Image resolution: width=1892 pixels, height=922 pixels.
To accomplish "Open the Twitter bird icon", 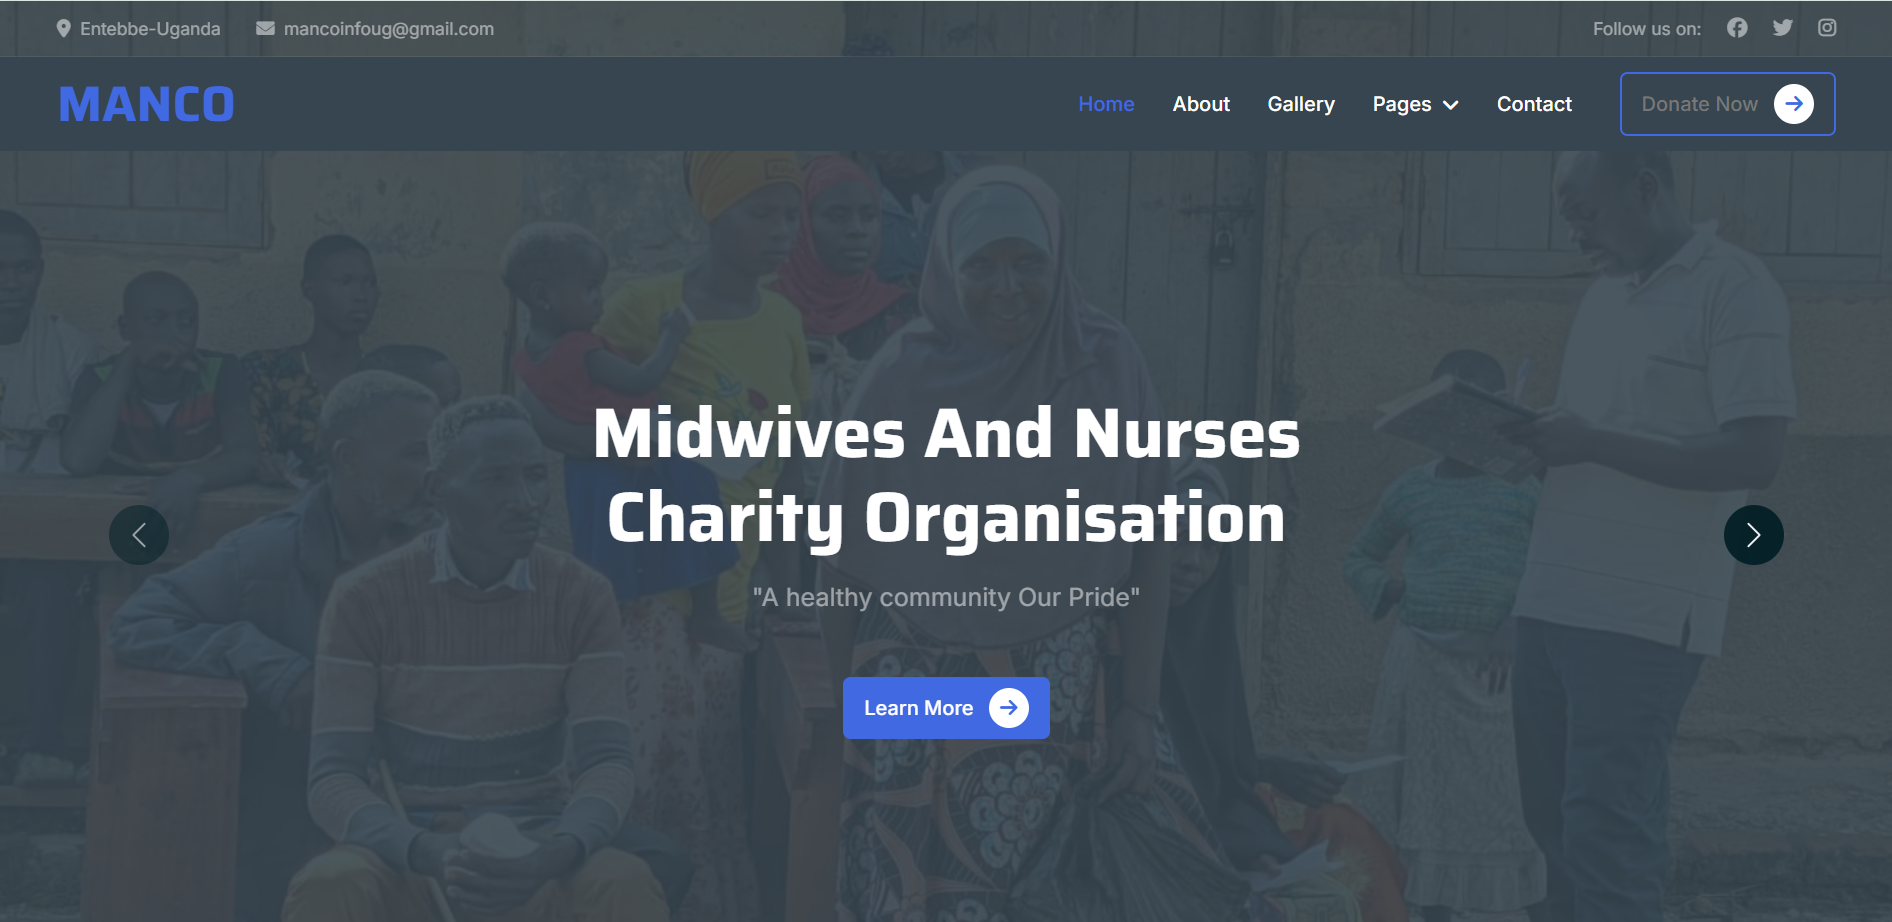I will 1782,28.
